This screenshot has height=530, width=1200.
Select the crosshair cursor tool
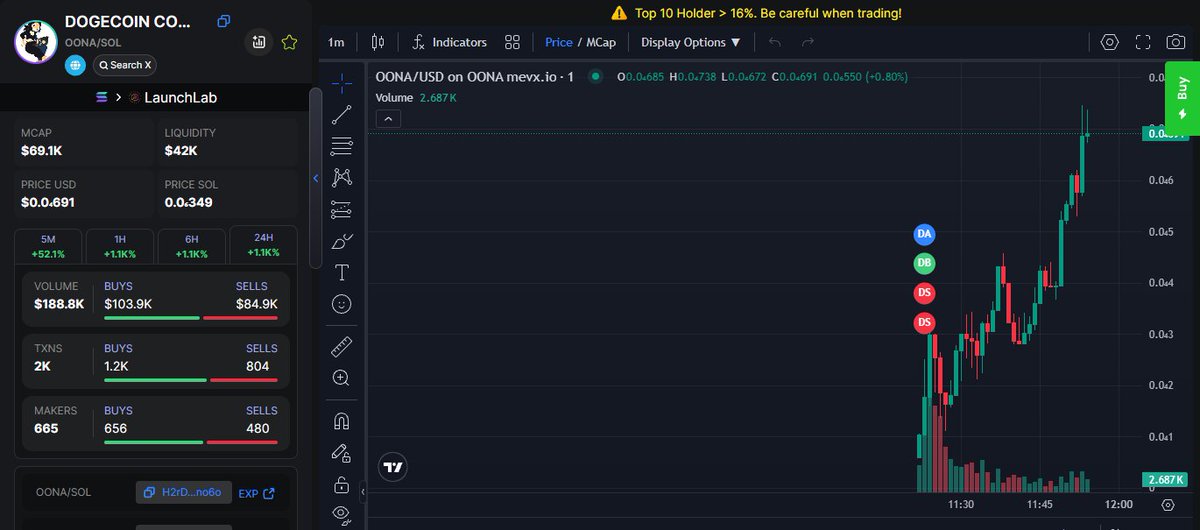[342, 82]
